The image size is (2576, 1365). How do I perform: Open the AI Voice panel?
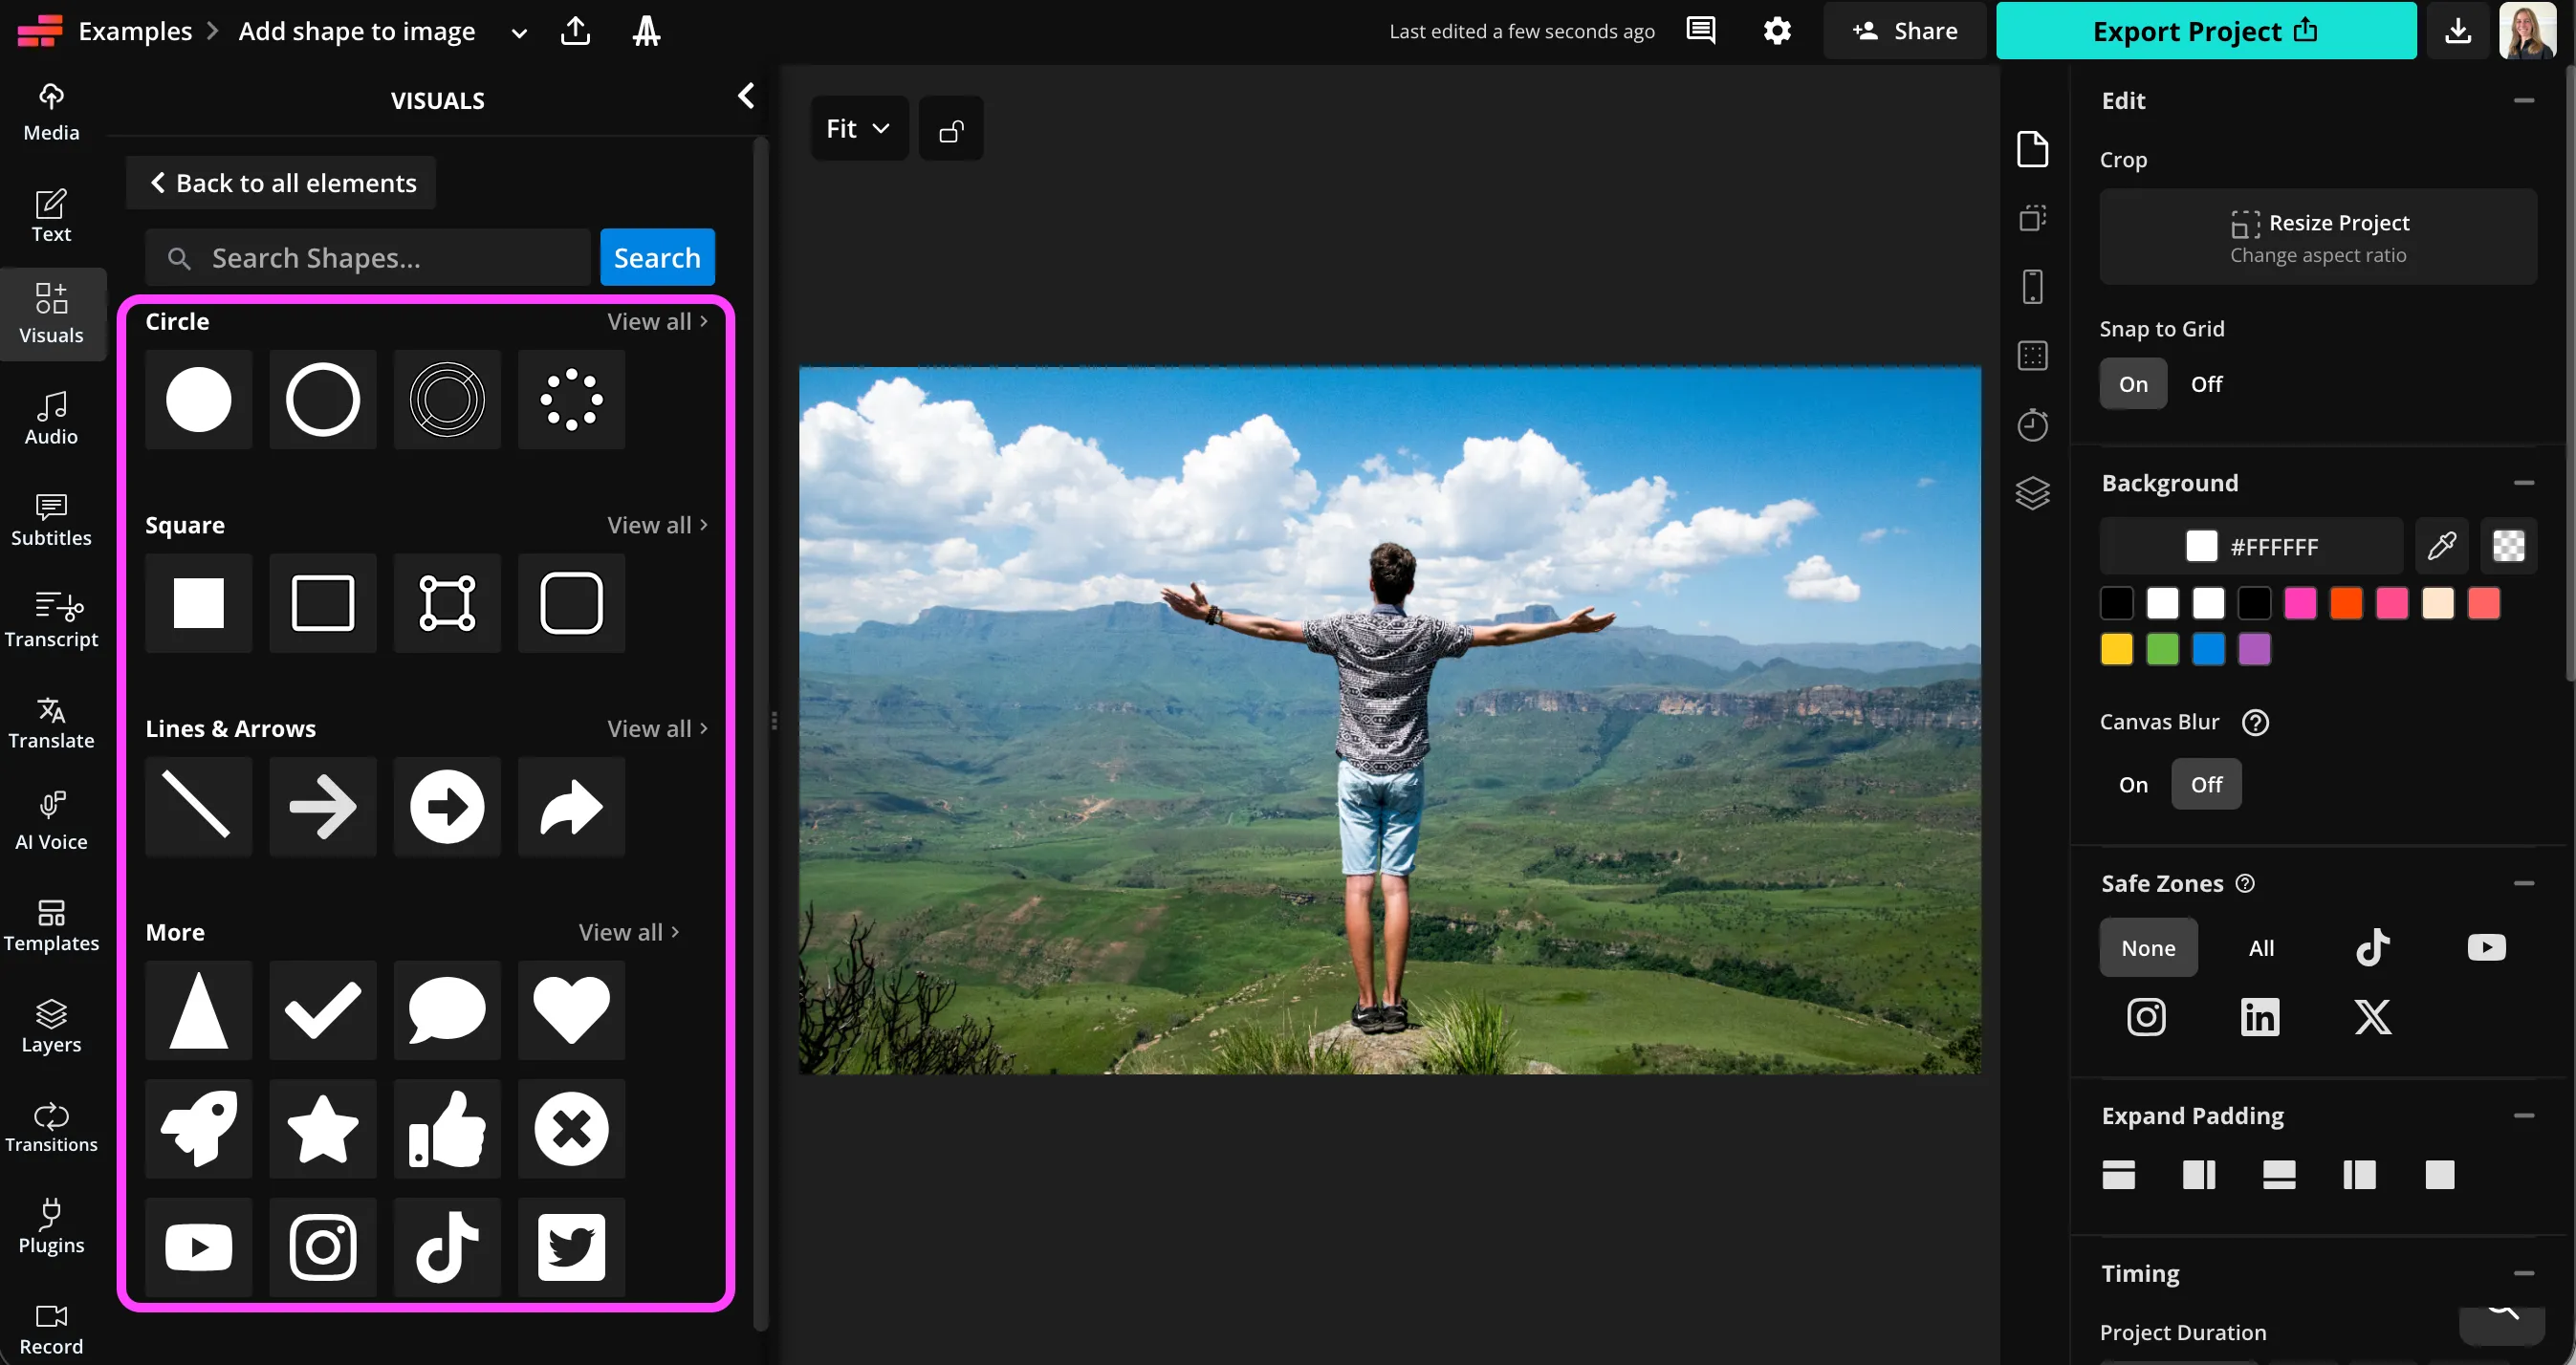click(51, 820)
